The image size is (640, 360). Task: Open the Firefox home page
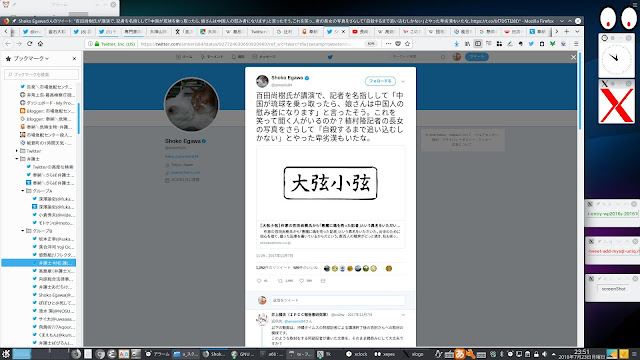pyautogui.click(x=40, y=44)
